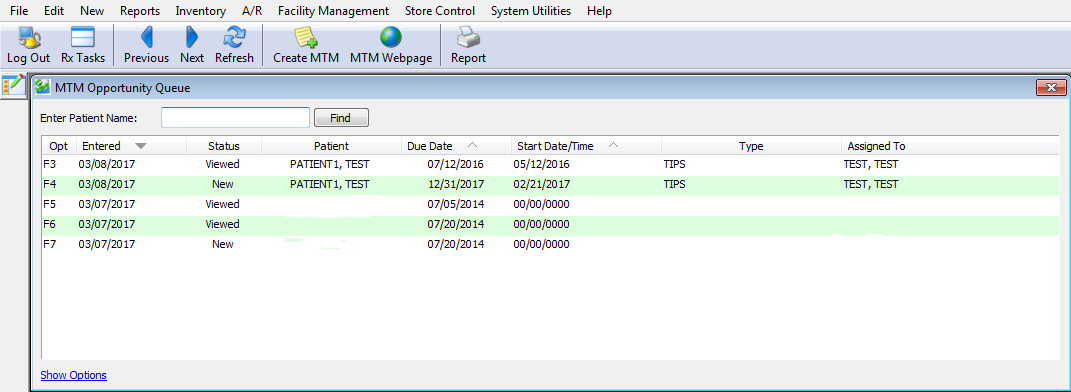Click TIPS type in row F3
Viewport: 1071px width, 392px height.
click(674, 165)
